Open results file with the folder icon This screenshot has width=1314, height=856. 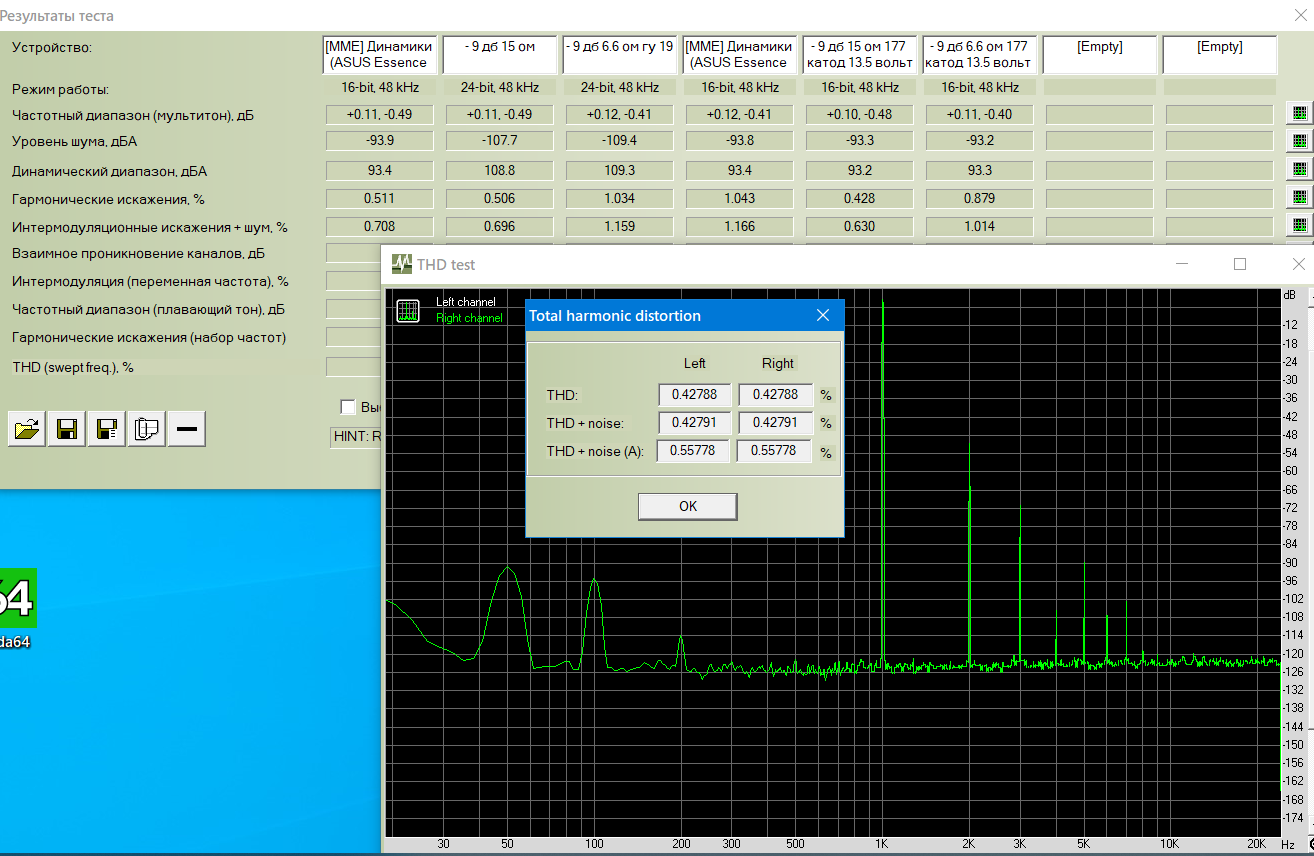coord(27,429)
